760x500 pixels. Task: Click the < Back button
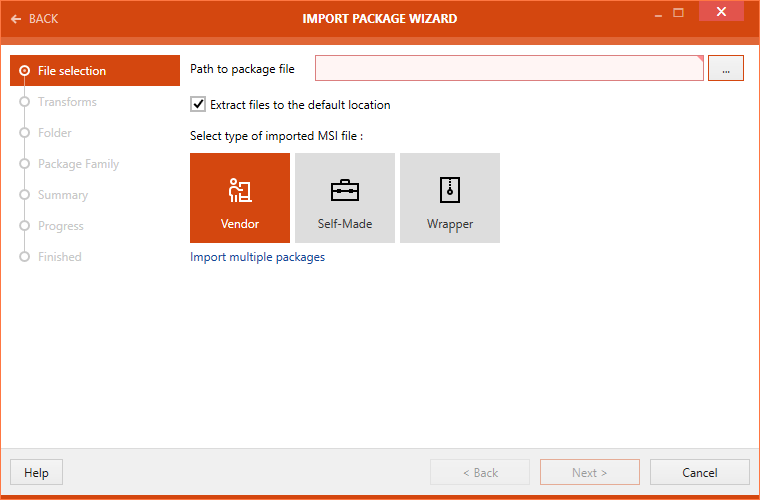[480, 472]
